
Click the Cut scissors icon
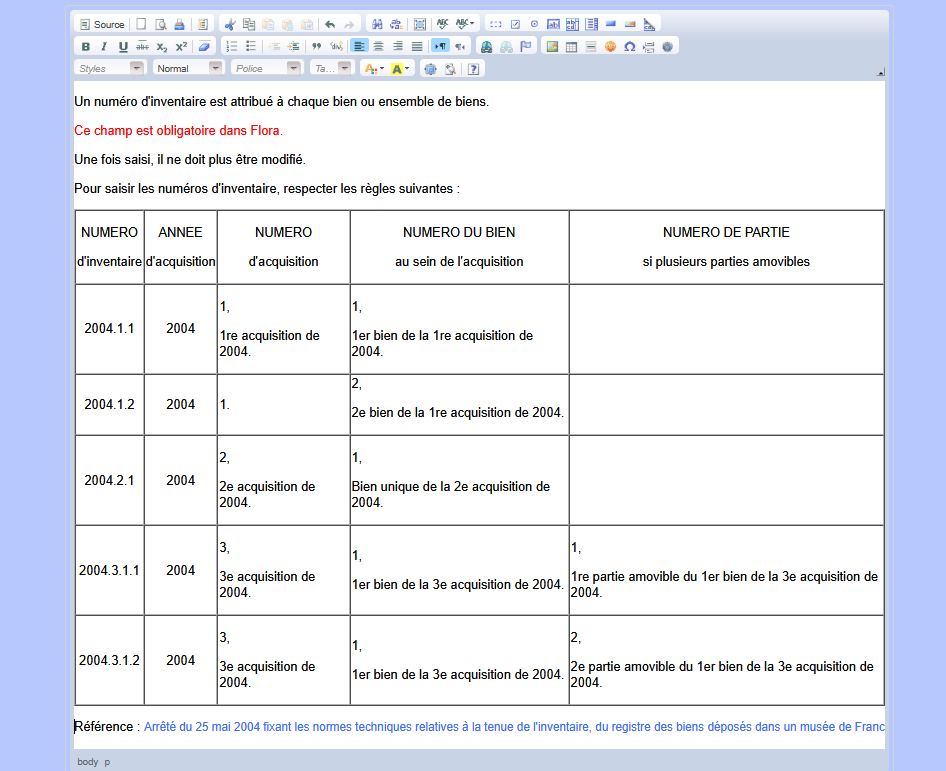pyautogui.click(x=230, y=24)
